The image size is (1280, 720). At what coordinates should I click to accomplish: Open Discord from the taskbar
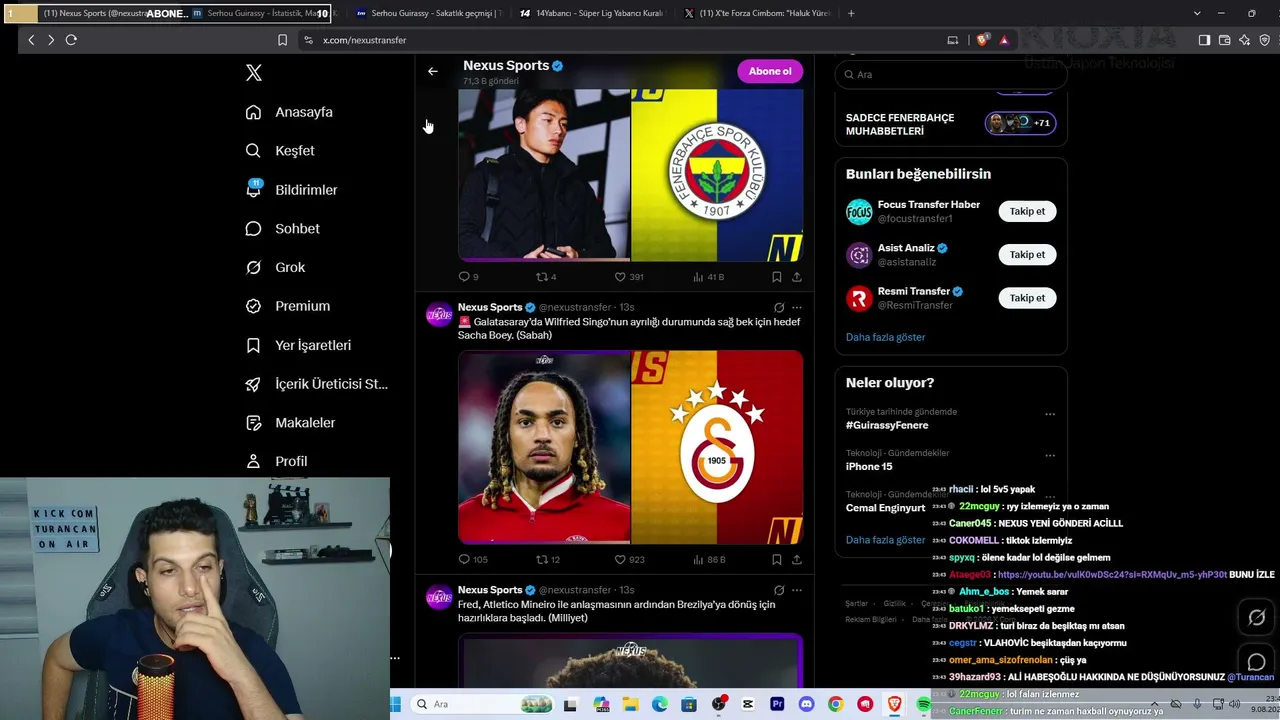coord(806,705)
